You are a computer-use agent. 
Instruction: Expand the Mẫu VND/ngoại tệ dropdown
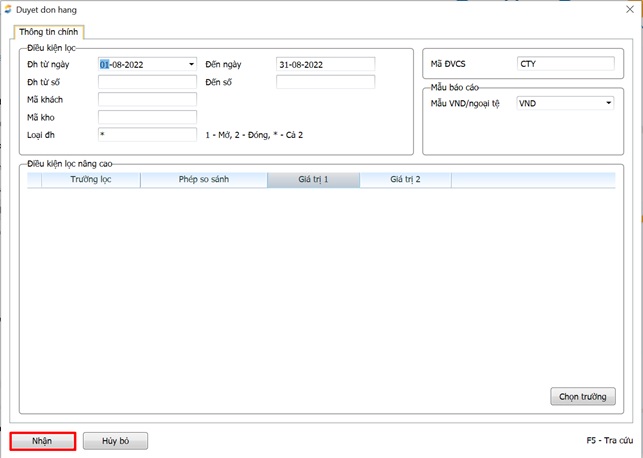tap(608, 102)
